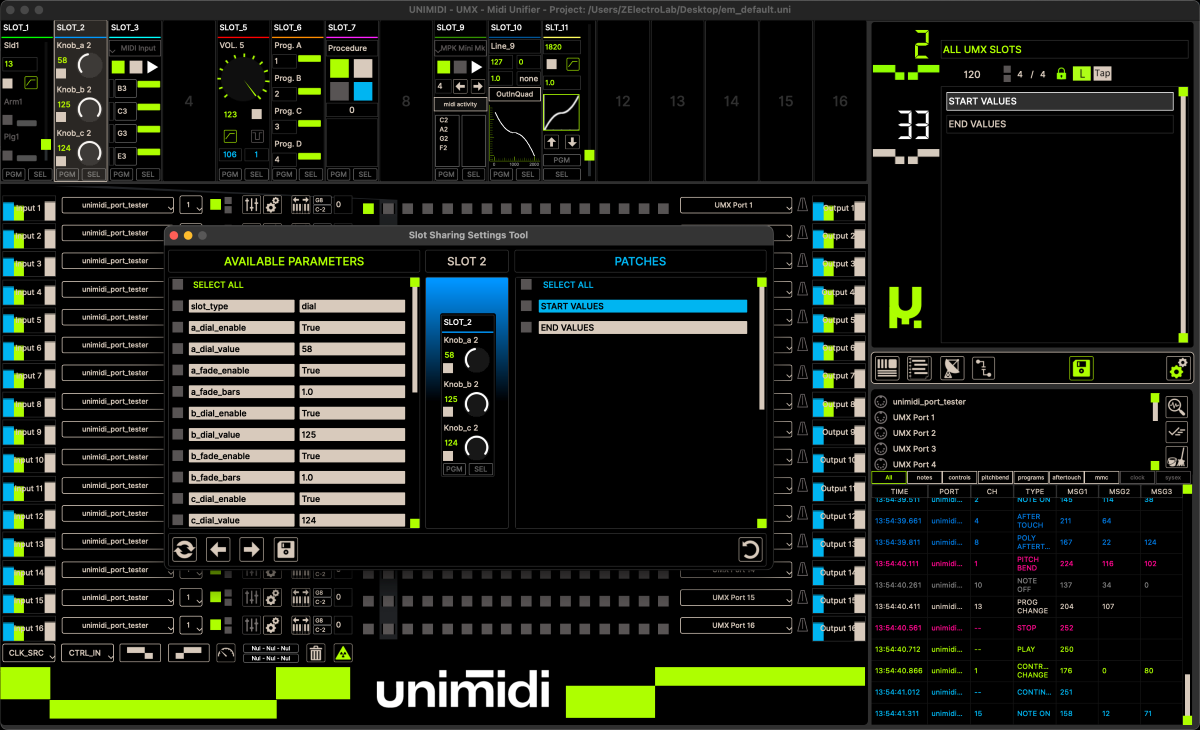Screen dimensions: 1200x730
Task: Click the Tap tempo button
Action: (1102, 74)
